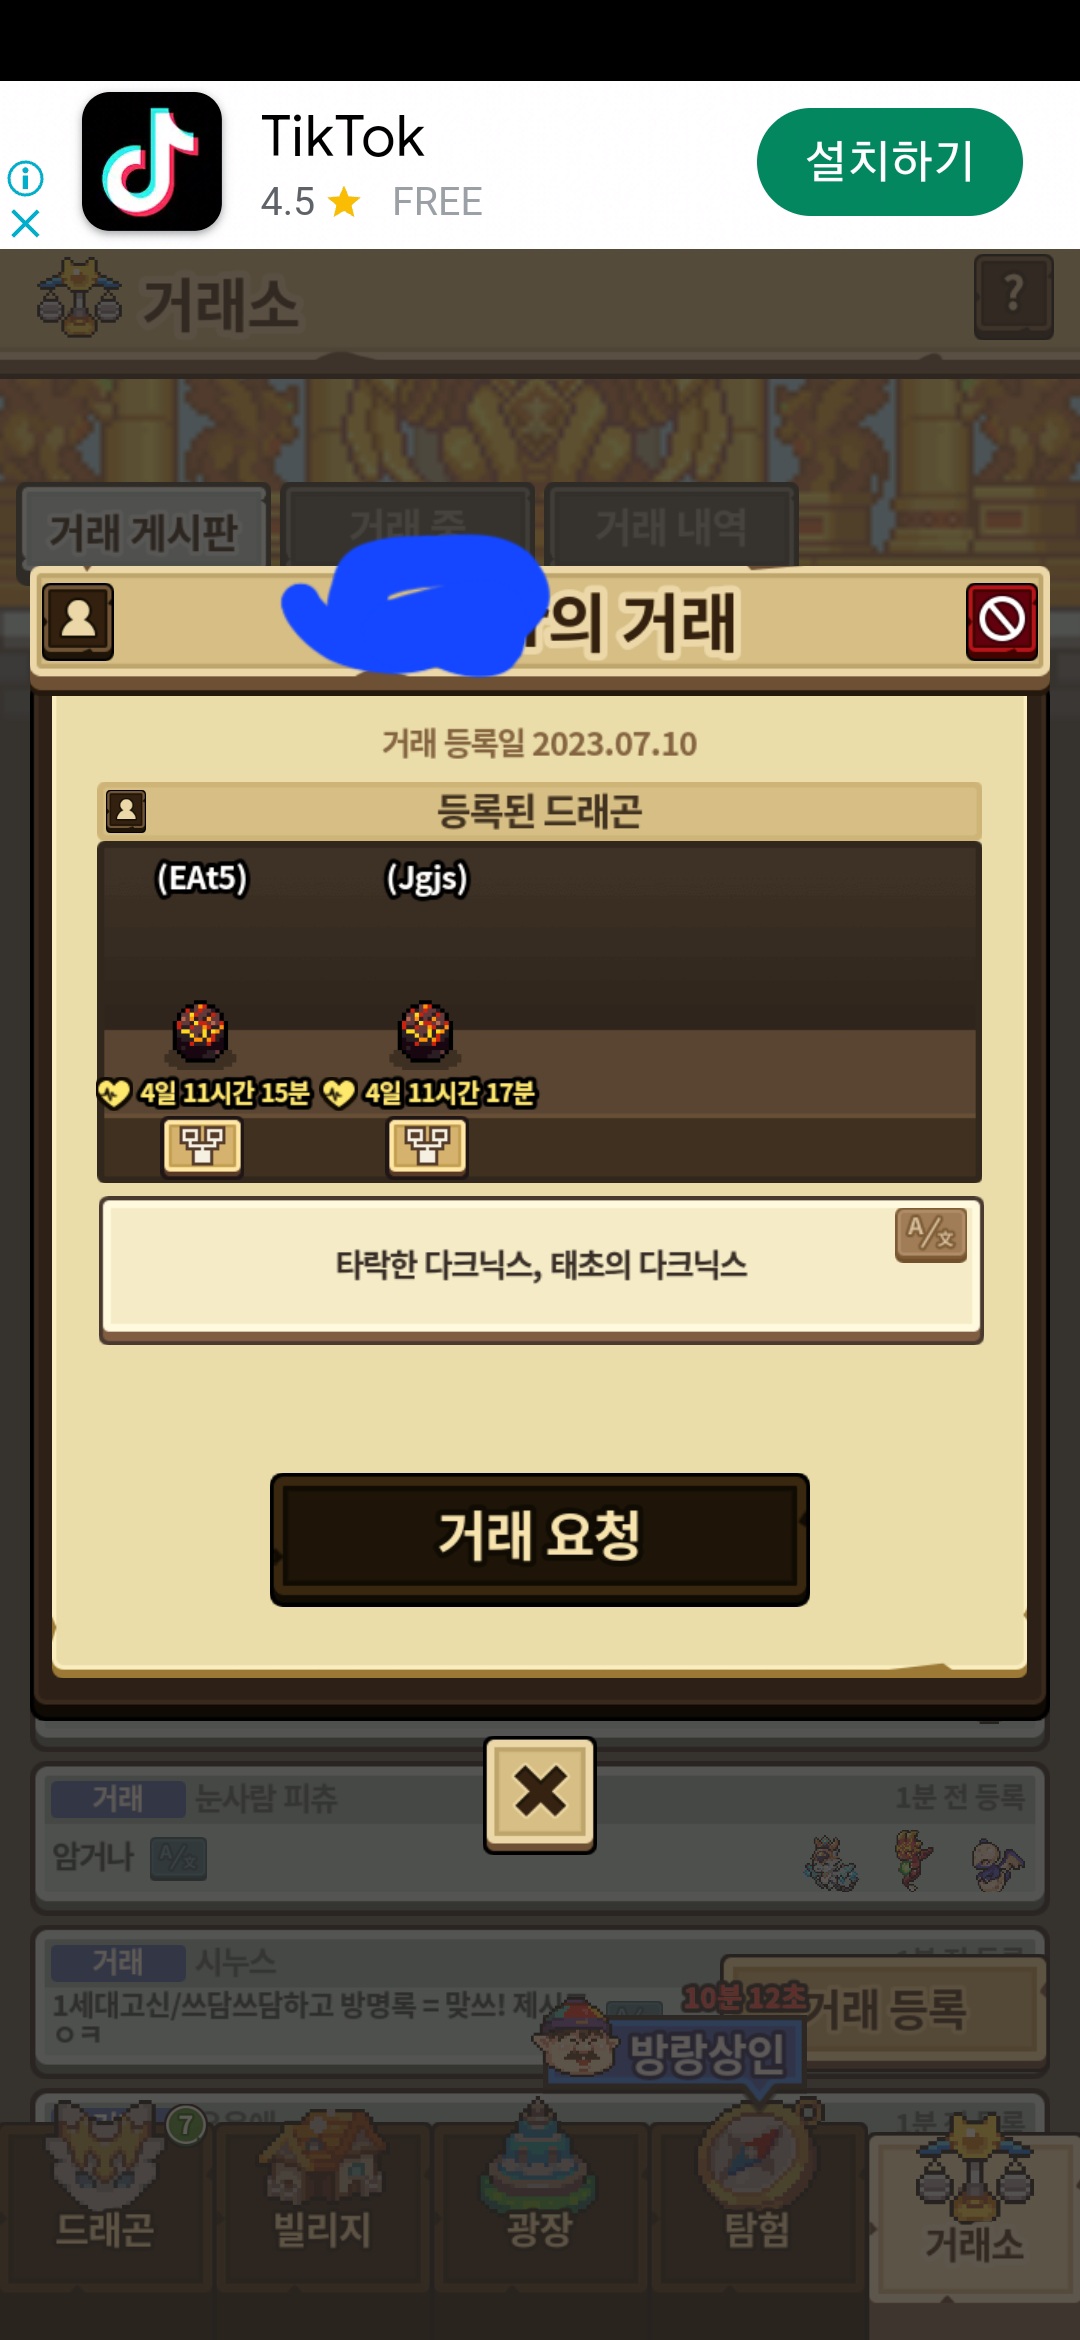
Task: Go to 광장 in bottom navigation
Action: tap(540, 2190)
